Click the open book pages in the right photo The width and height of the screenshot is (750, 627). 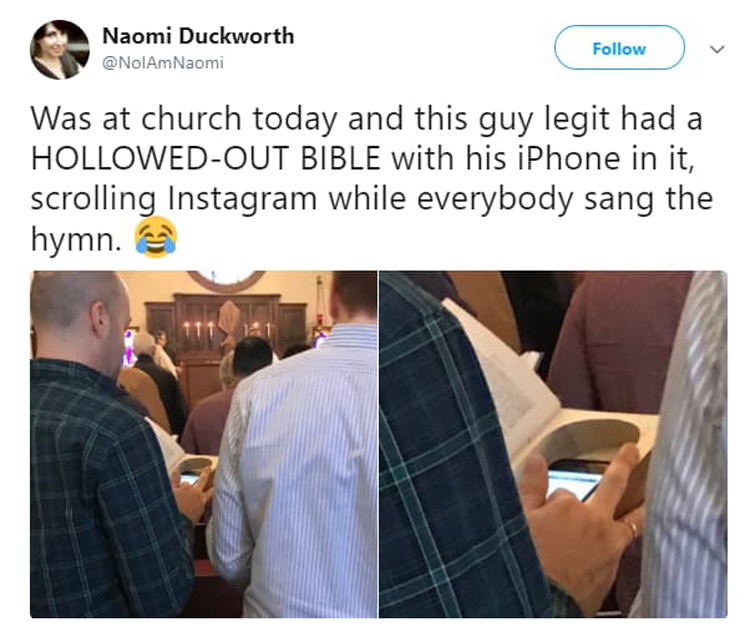pos(502,378)
